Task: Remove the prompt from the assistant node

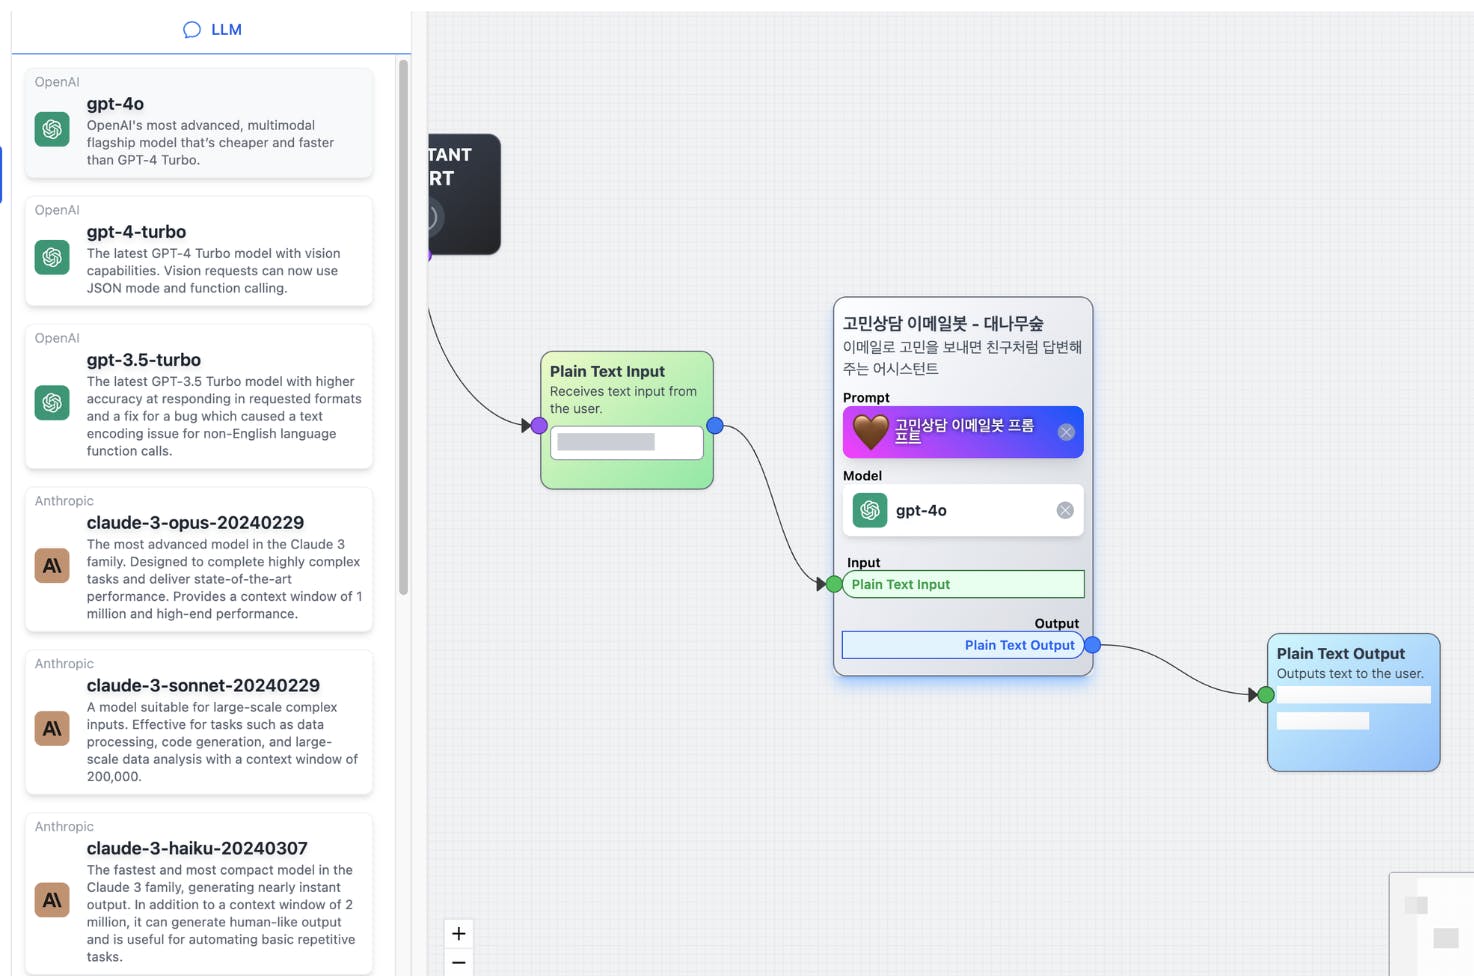Action: click(1066, 432)
